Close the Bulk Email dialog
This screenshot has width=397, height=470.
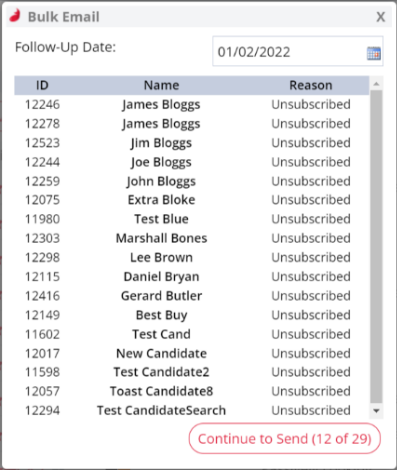[381, 17]
